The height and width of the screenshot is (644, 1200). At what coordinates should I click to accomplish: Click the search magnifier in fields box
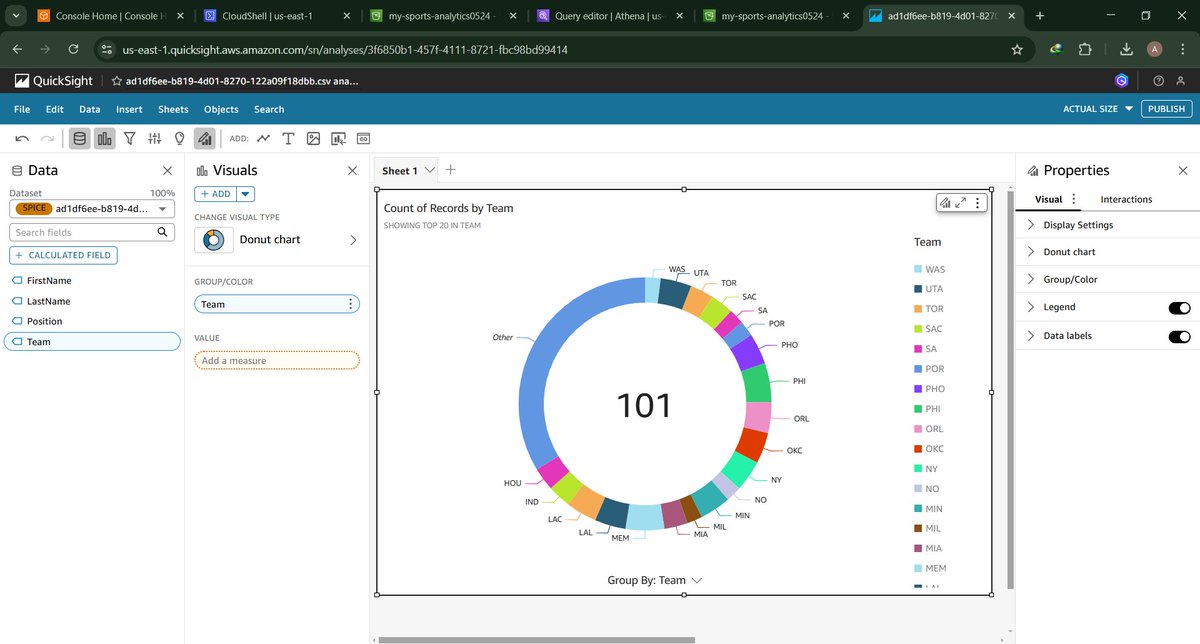pos(162,232)
